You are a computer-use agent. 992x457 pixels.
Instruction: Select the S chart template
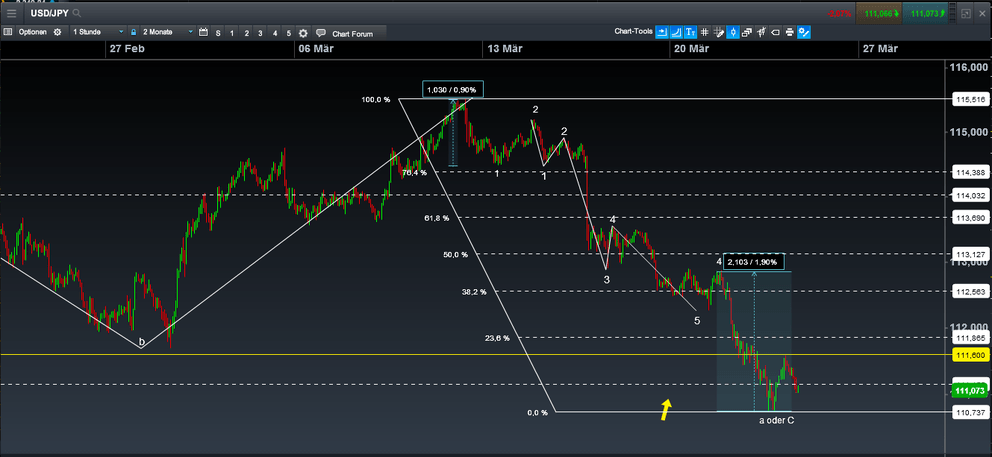coord(218,33)
